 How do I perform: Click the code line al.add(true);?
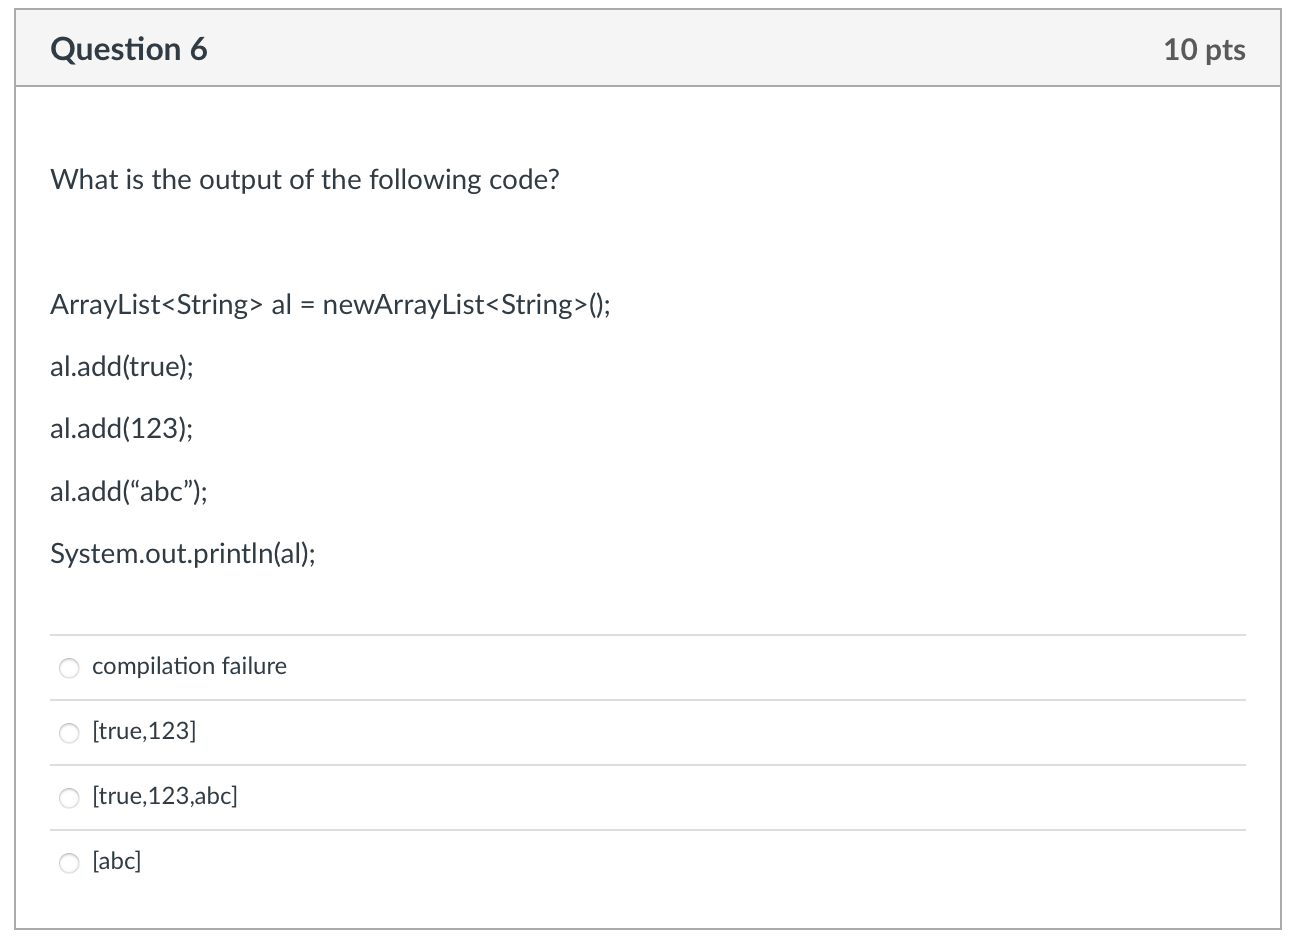pyautogui.click(x=122, y=367)
